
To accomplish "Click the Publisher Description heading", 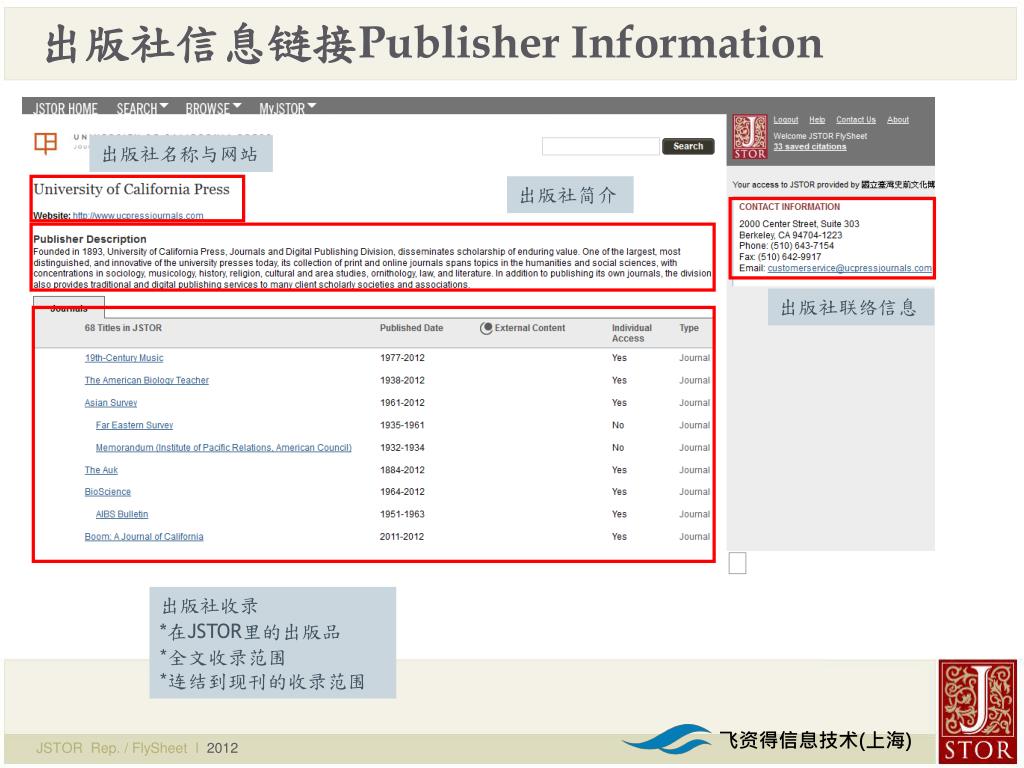I will click(90, 239).
